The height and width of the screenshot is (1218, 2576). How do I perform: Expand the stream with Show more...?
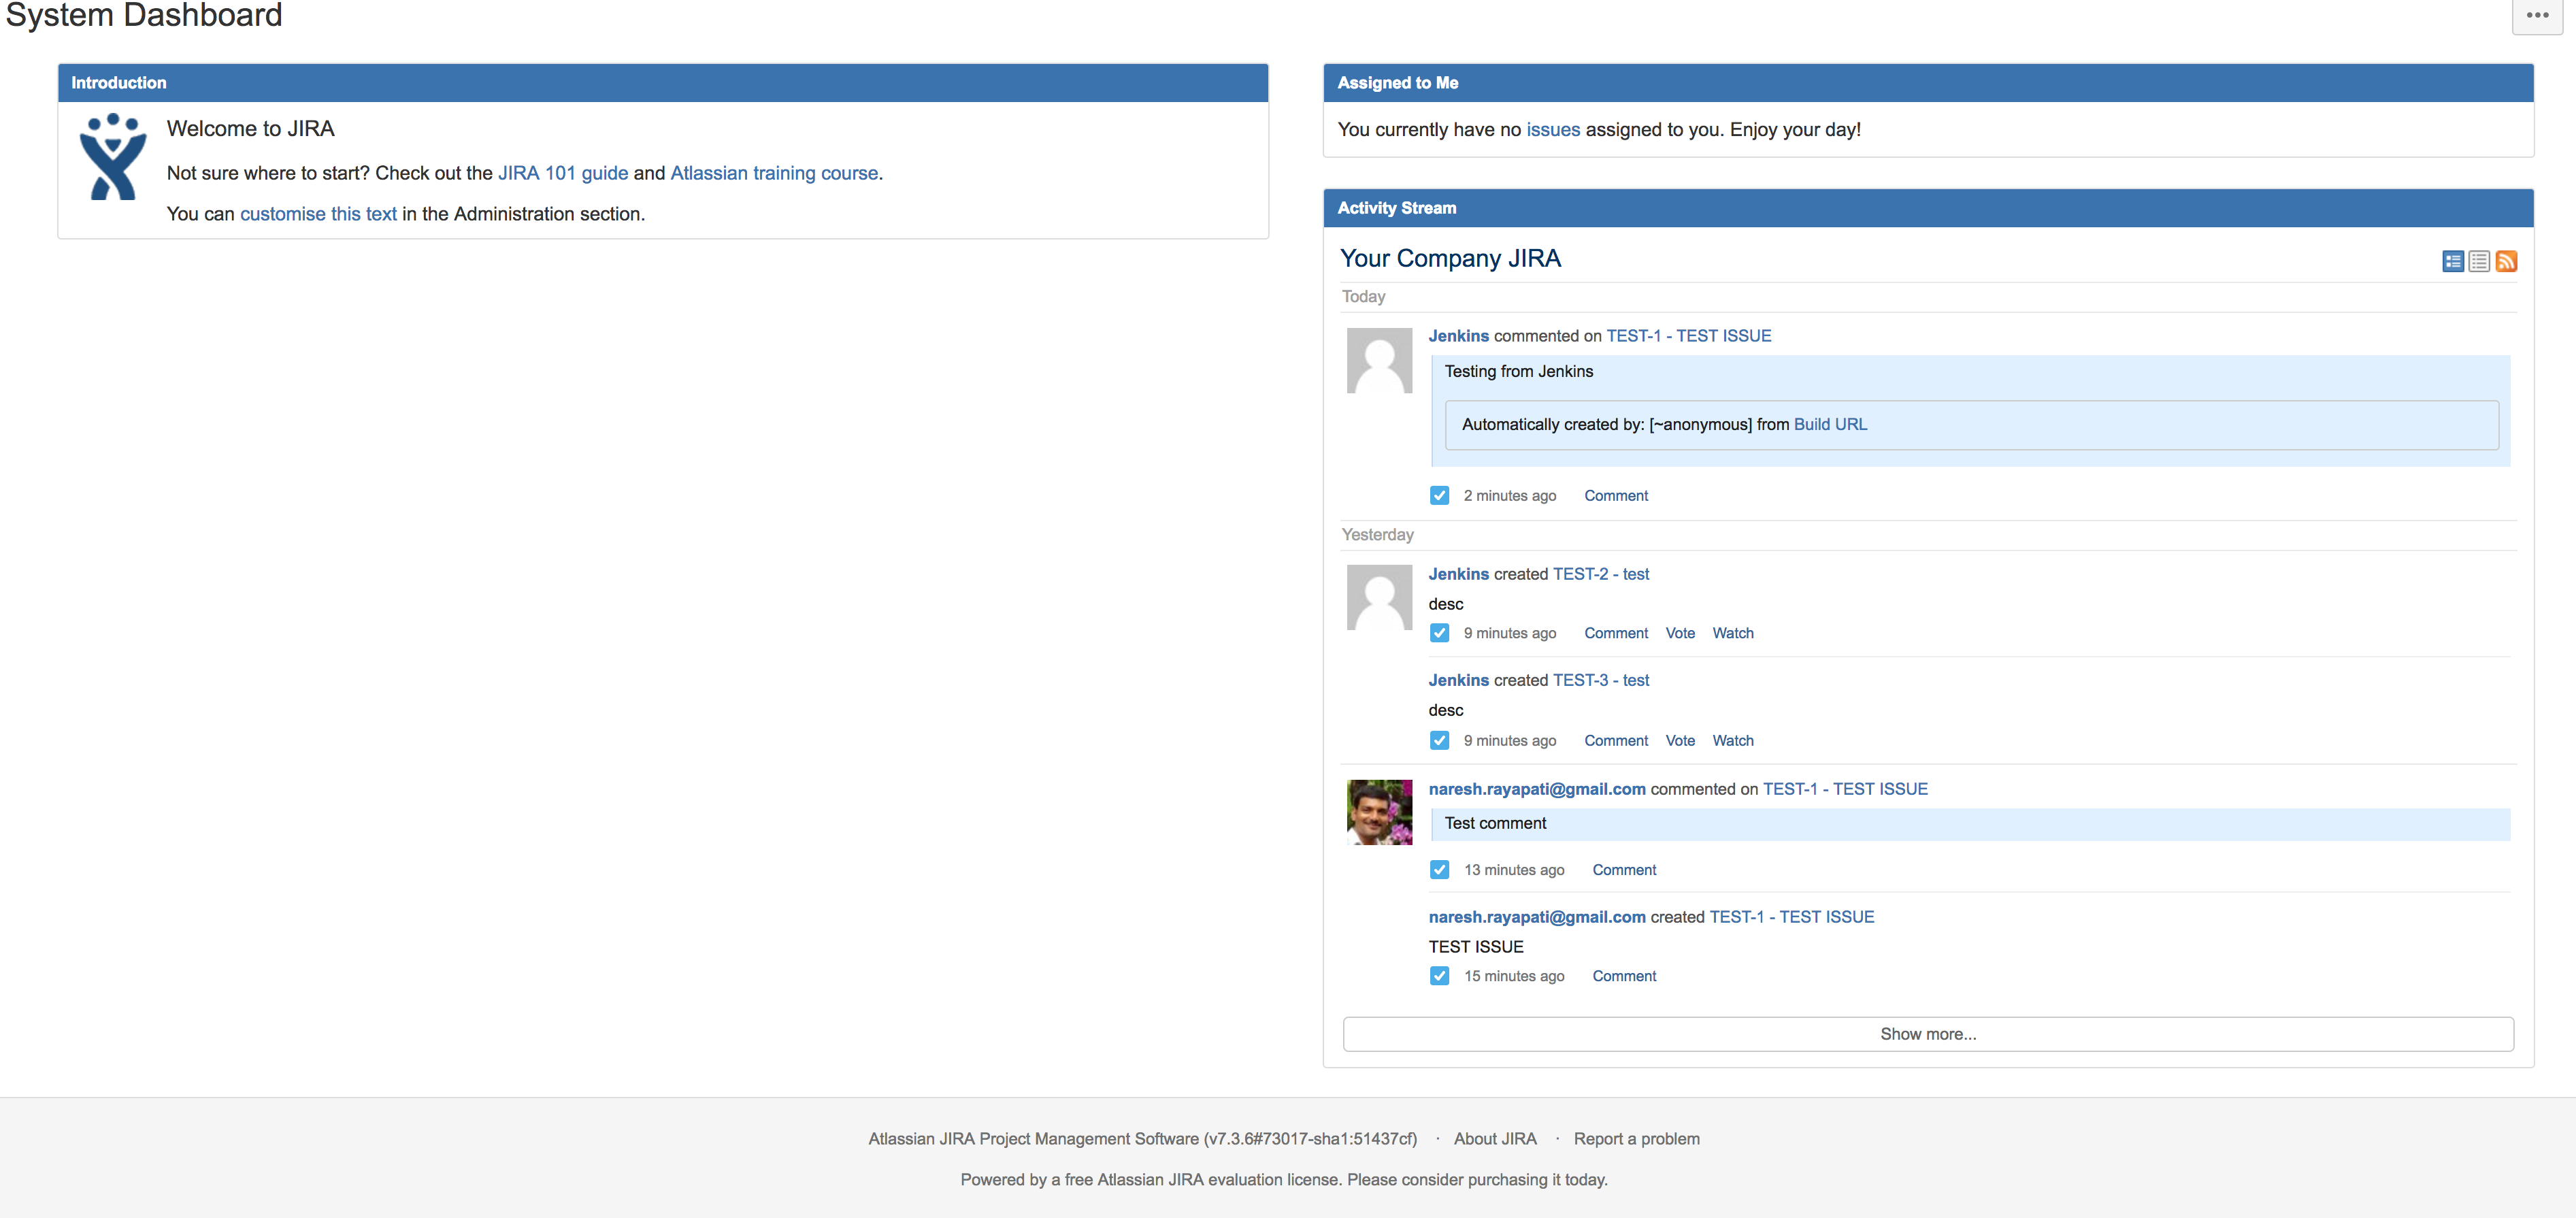click(1927, 1034)
